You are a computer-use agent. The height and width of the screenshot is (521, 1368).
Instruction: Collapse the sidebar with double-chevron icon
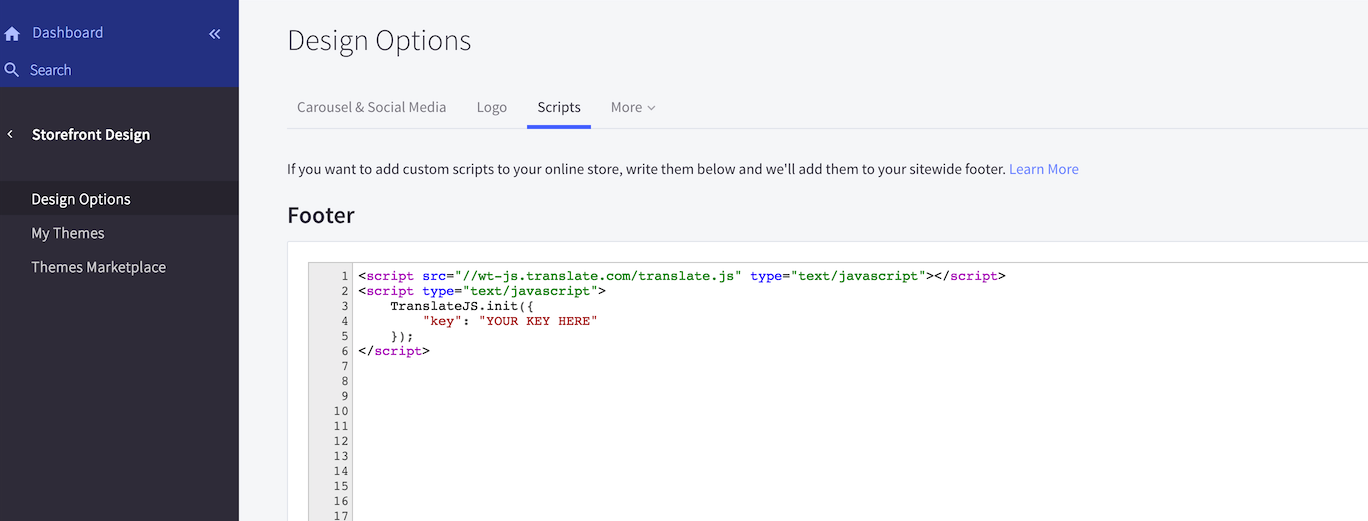214,34
